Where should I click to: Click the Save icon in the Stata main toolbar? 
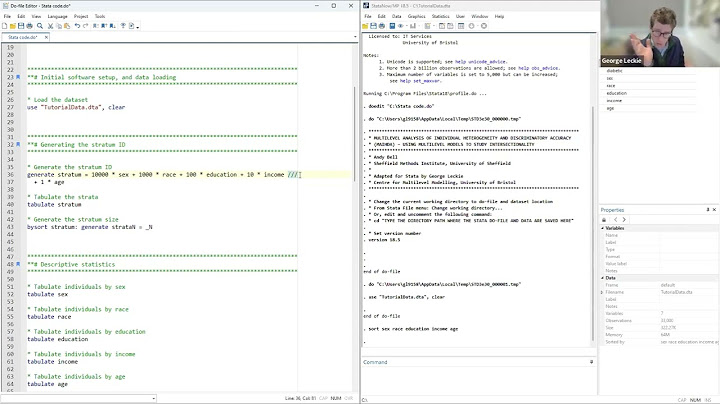(373, 26)
